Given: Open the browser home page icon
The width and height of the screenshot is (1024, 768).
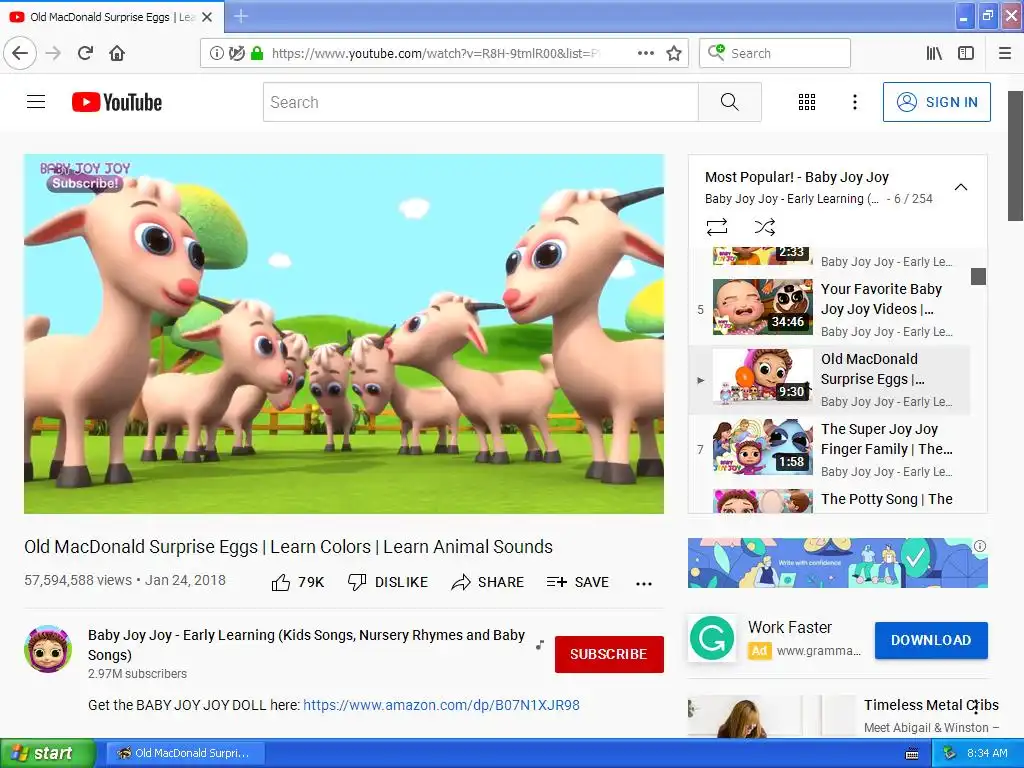Looking at the screenshot, I should coord(117,53).
